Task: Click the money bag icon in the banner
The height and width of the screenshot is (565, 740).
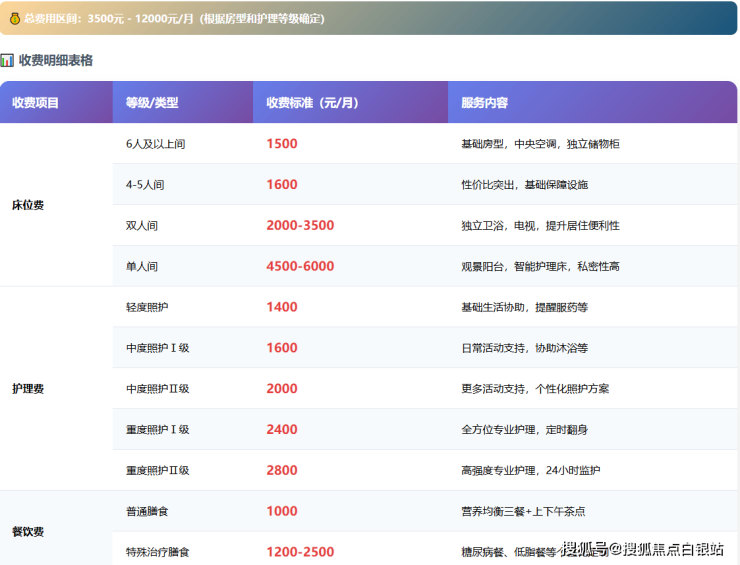Action: tap(14, 18)
